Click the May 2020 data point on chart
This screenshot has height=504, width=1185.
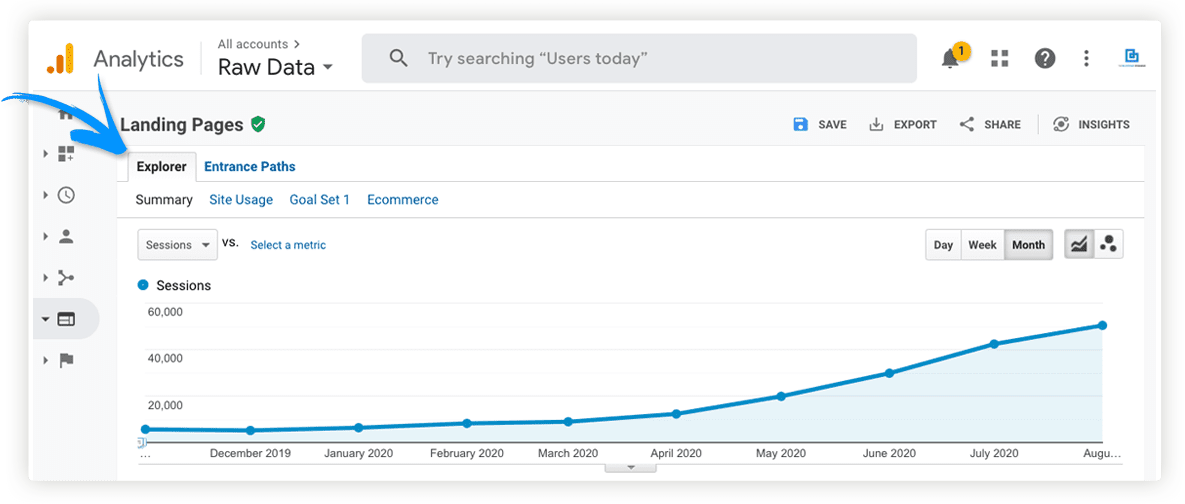781,397
